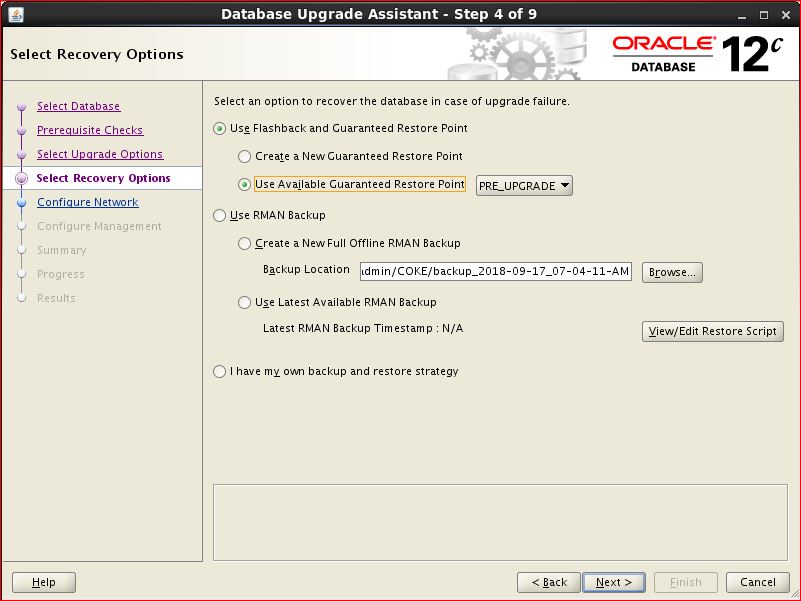Click the Select Database step bullet icon
This screenshot has width=801, height=601.
21,107
